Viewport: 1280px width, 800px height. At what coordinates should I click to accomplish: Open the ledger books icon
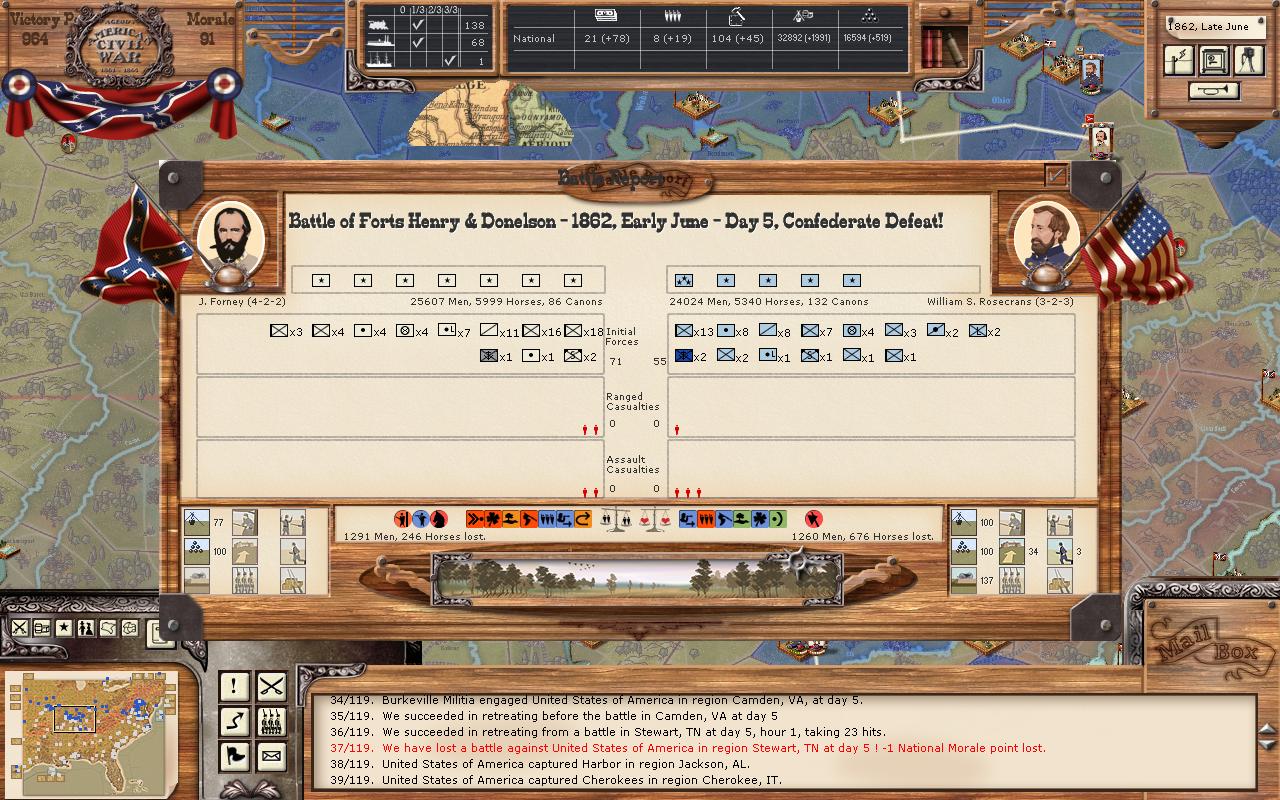click(x=943, y=47)
